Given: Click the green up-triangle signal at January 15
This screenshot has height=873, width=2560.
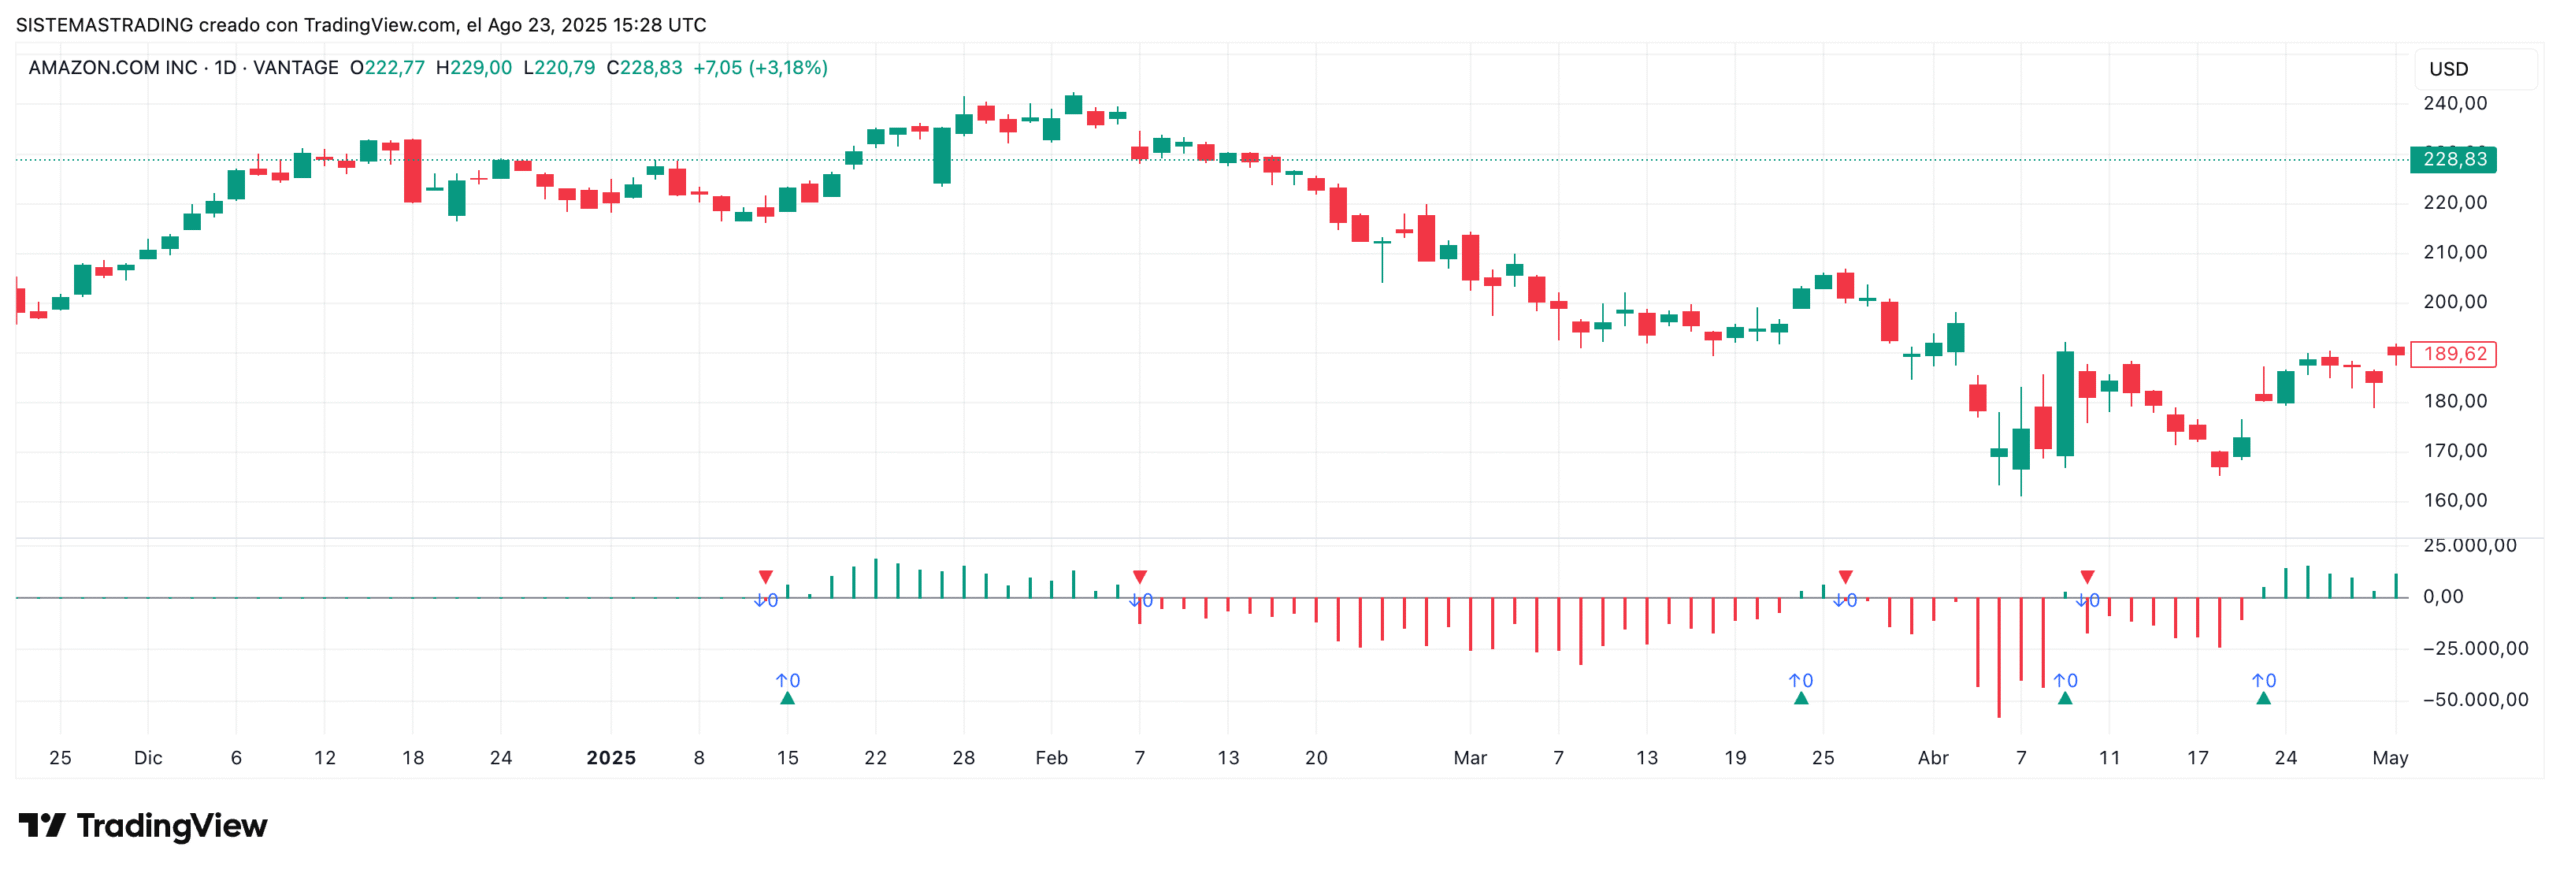Looking at the screenshot, I should (x=787, y=698).
